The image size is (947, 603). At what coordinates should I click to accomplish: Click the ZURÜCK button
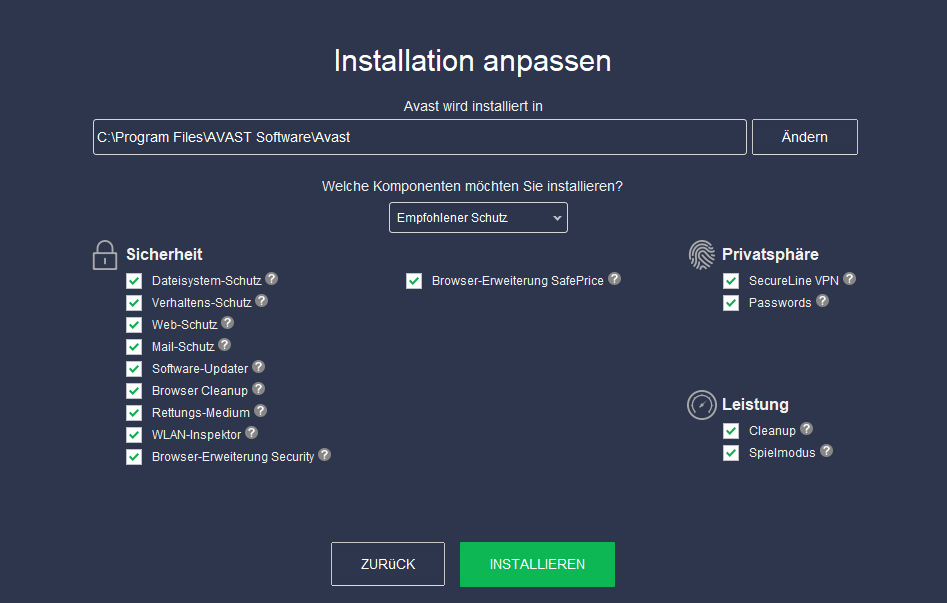click(x=388, y=564)
